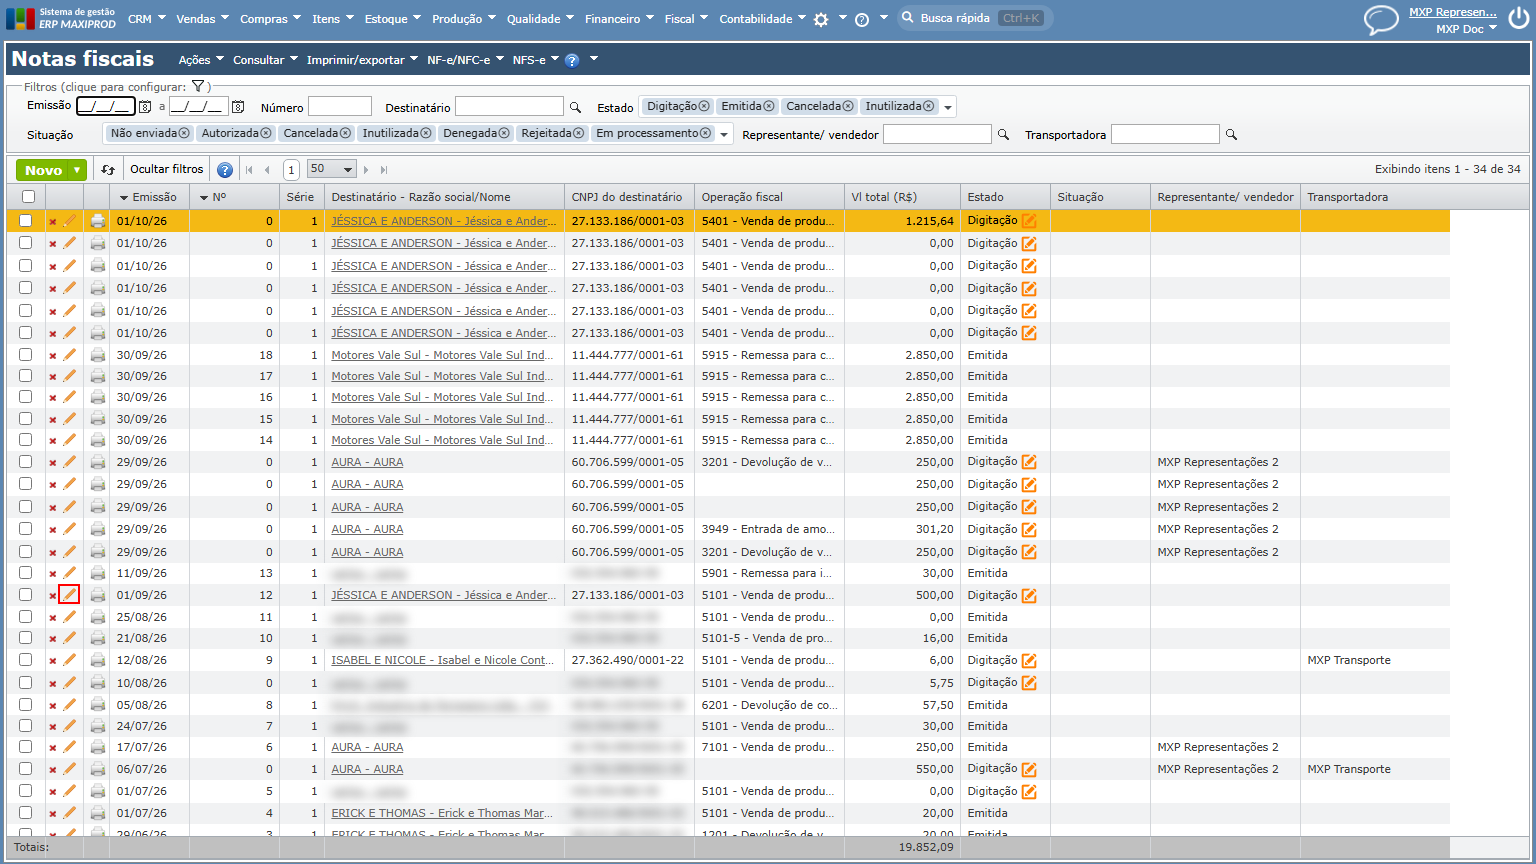Open the Novo button dropdown arrow
Image resolution: width=1536 pixels, height=864 pixels.
click(x=77, y=170)
